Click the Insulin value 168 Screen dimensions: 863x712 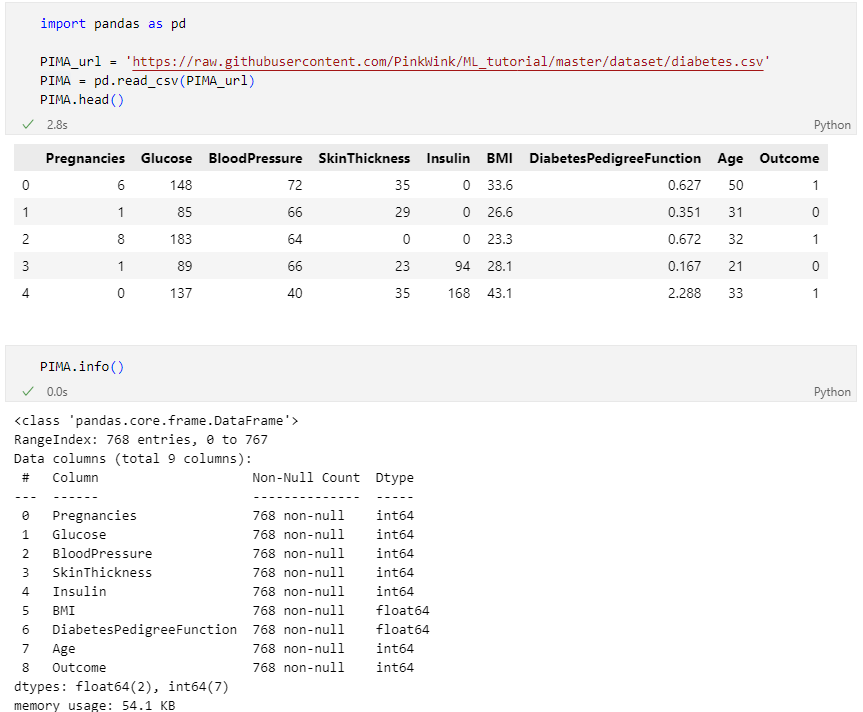(x=459, y=293)
